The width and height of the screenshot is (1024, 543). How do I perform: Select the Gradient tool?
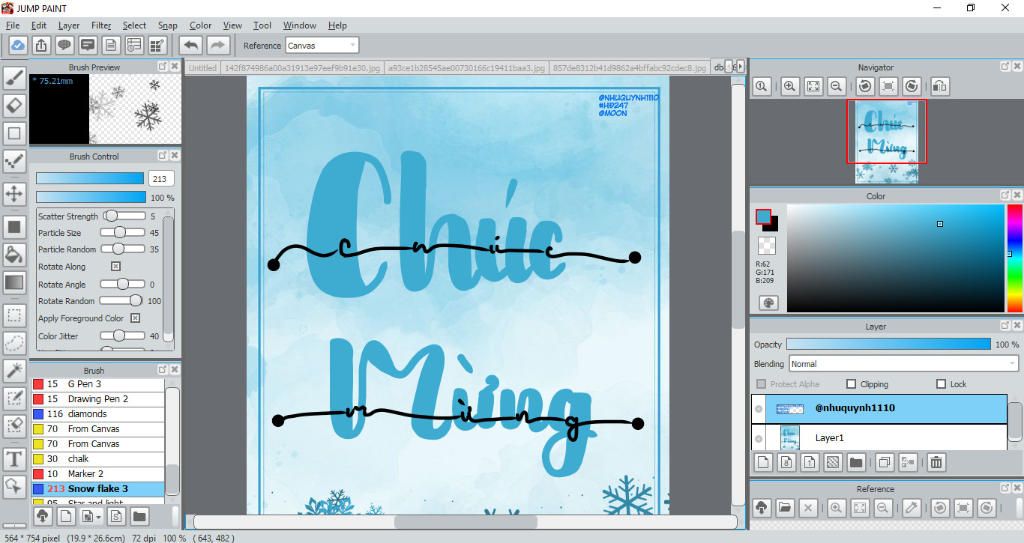[14, 282]
